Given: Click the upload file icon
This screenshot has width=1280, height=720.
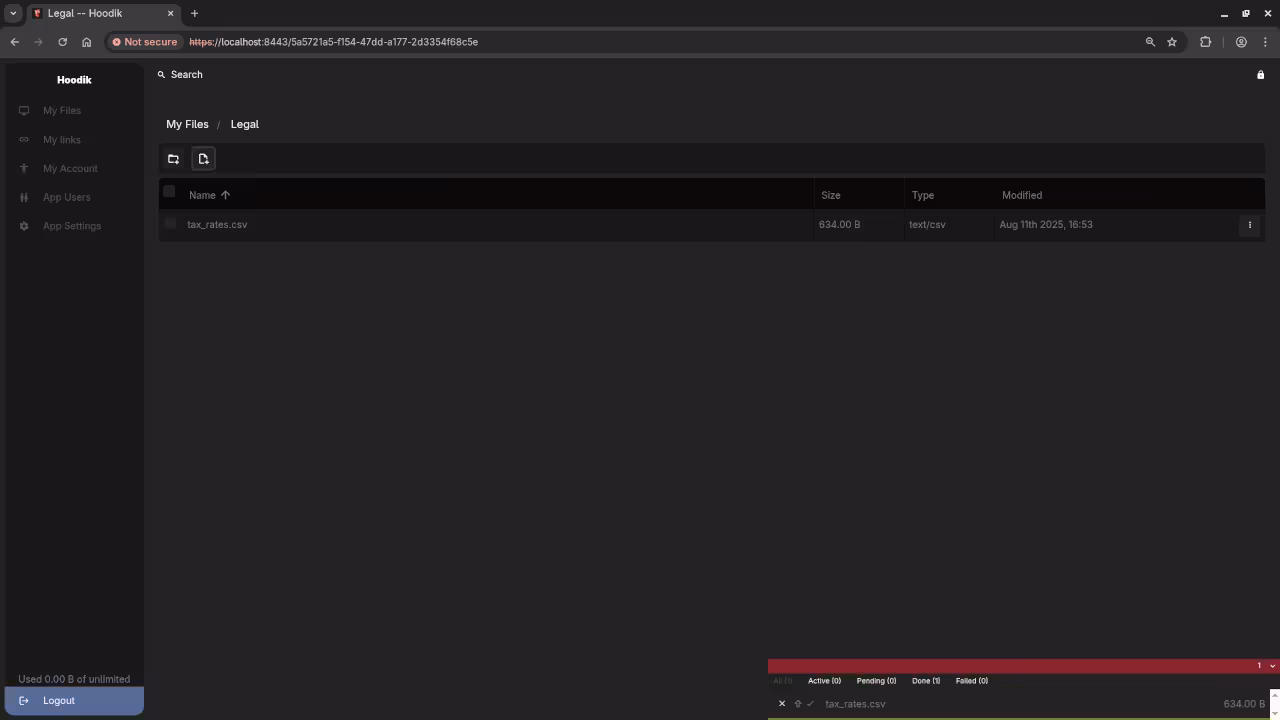Looking at the screenshot, I should (203, 159).
